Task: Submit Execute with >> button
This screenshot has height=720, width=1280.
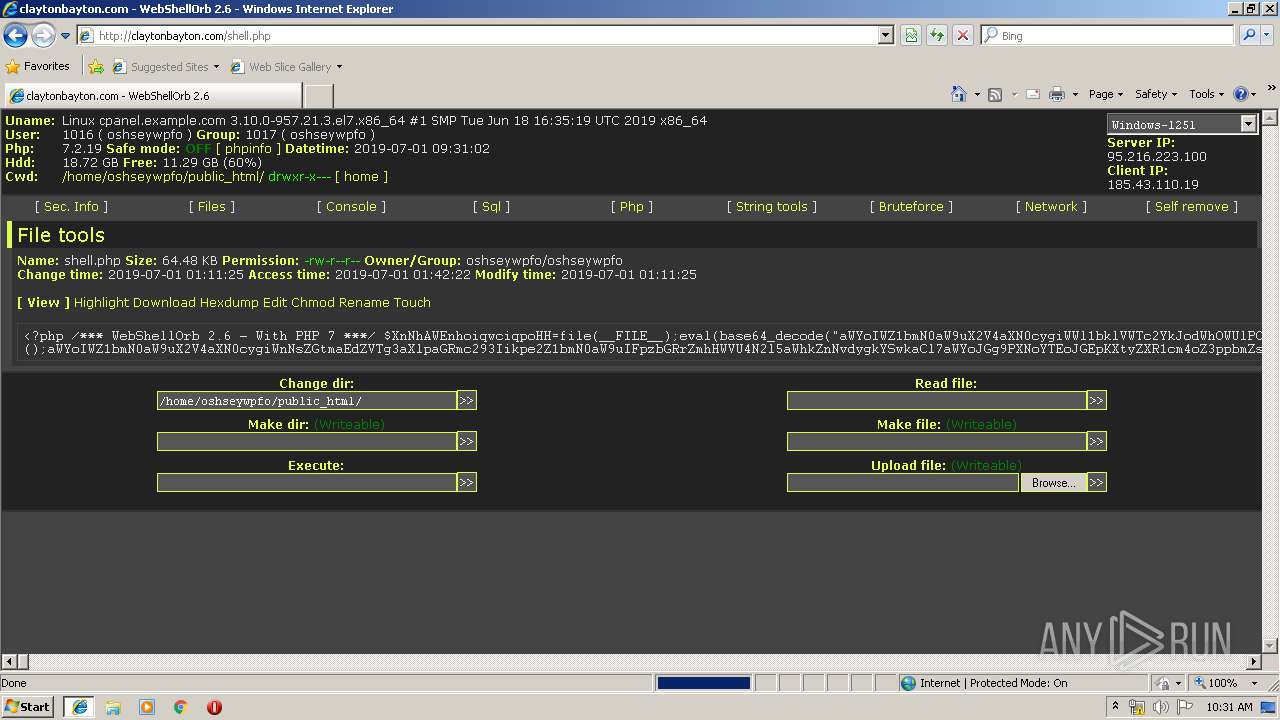Action: [x=467, y=482]
